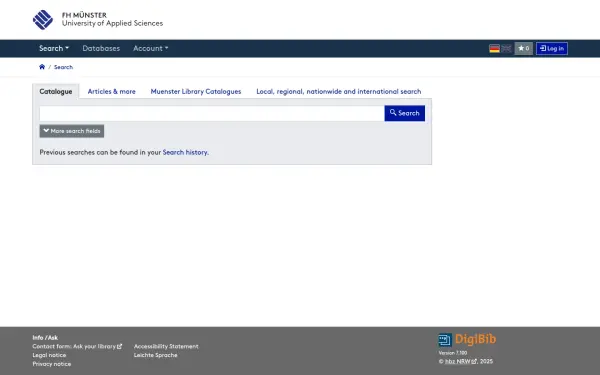Open Local, regional, nationwide and international search tab
The image size is (600, 375).
339,91
